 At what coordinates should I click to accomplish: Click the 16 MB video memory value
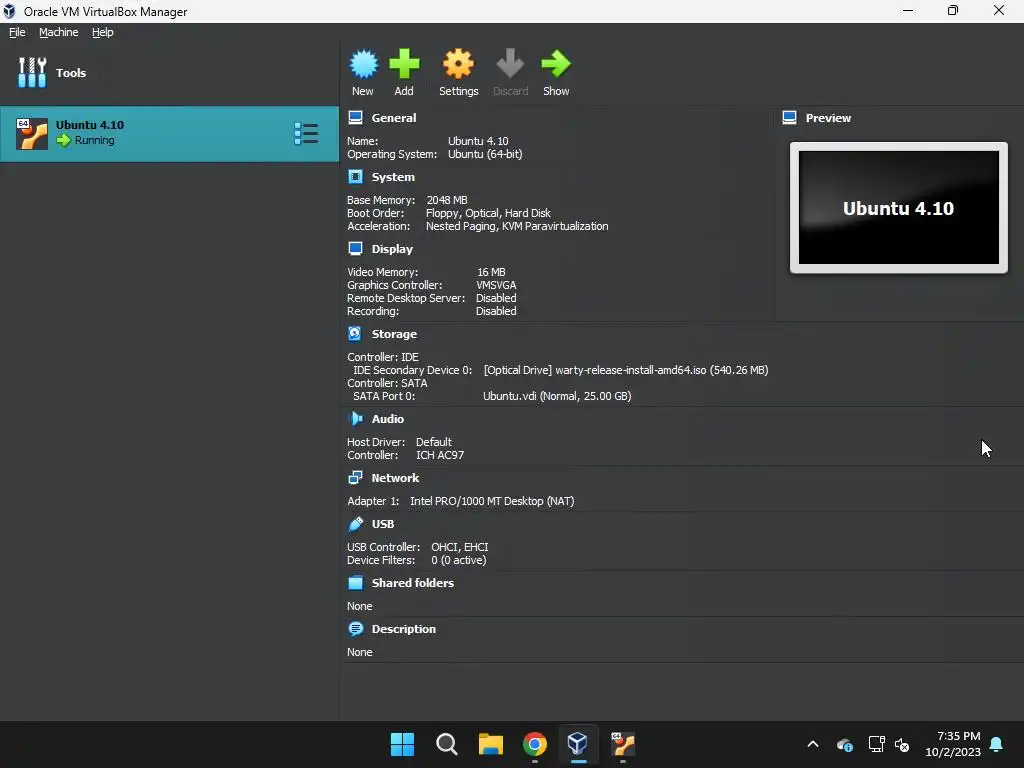[491, 272]
